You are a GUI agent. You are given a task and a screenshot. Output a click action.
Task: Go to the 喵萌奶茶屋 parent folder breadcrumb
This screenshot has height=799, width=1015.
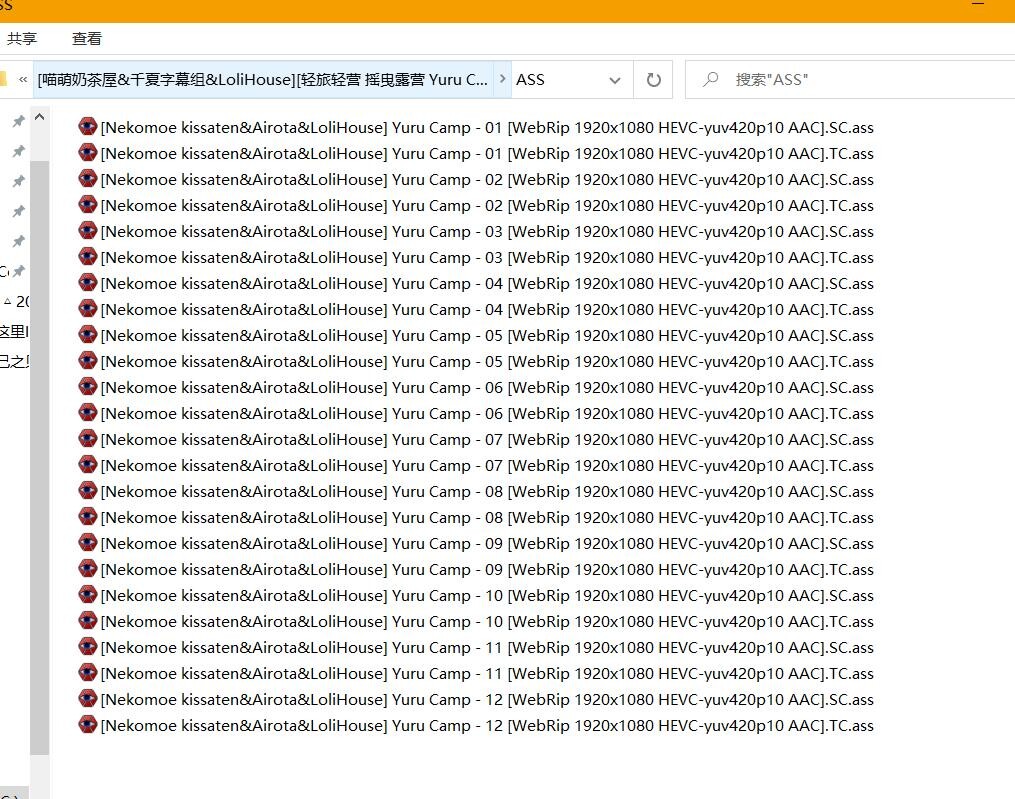point(263,80)
